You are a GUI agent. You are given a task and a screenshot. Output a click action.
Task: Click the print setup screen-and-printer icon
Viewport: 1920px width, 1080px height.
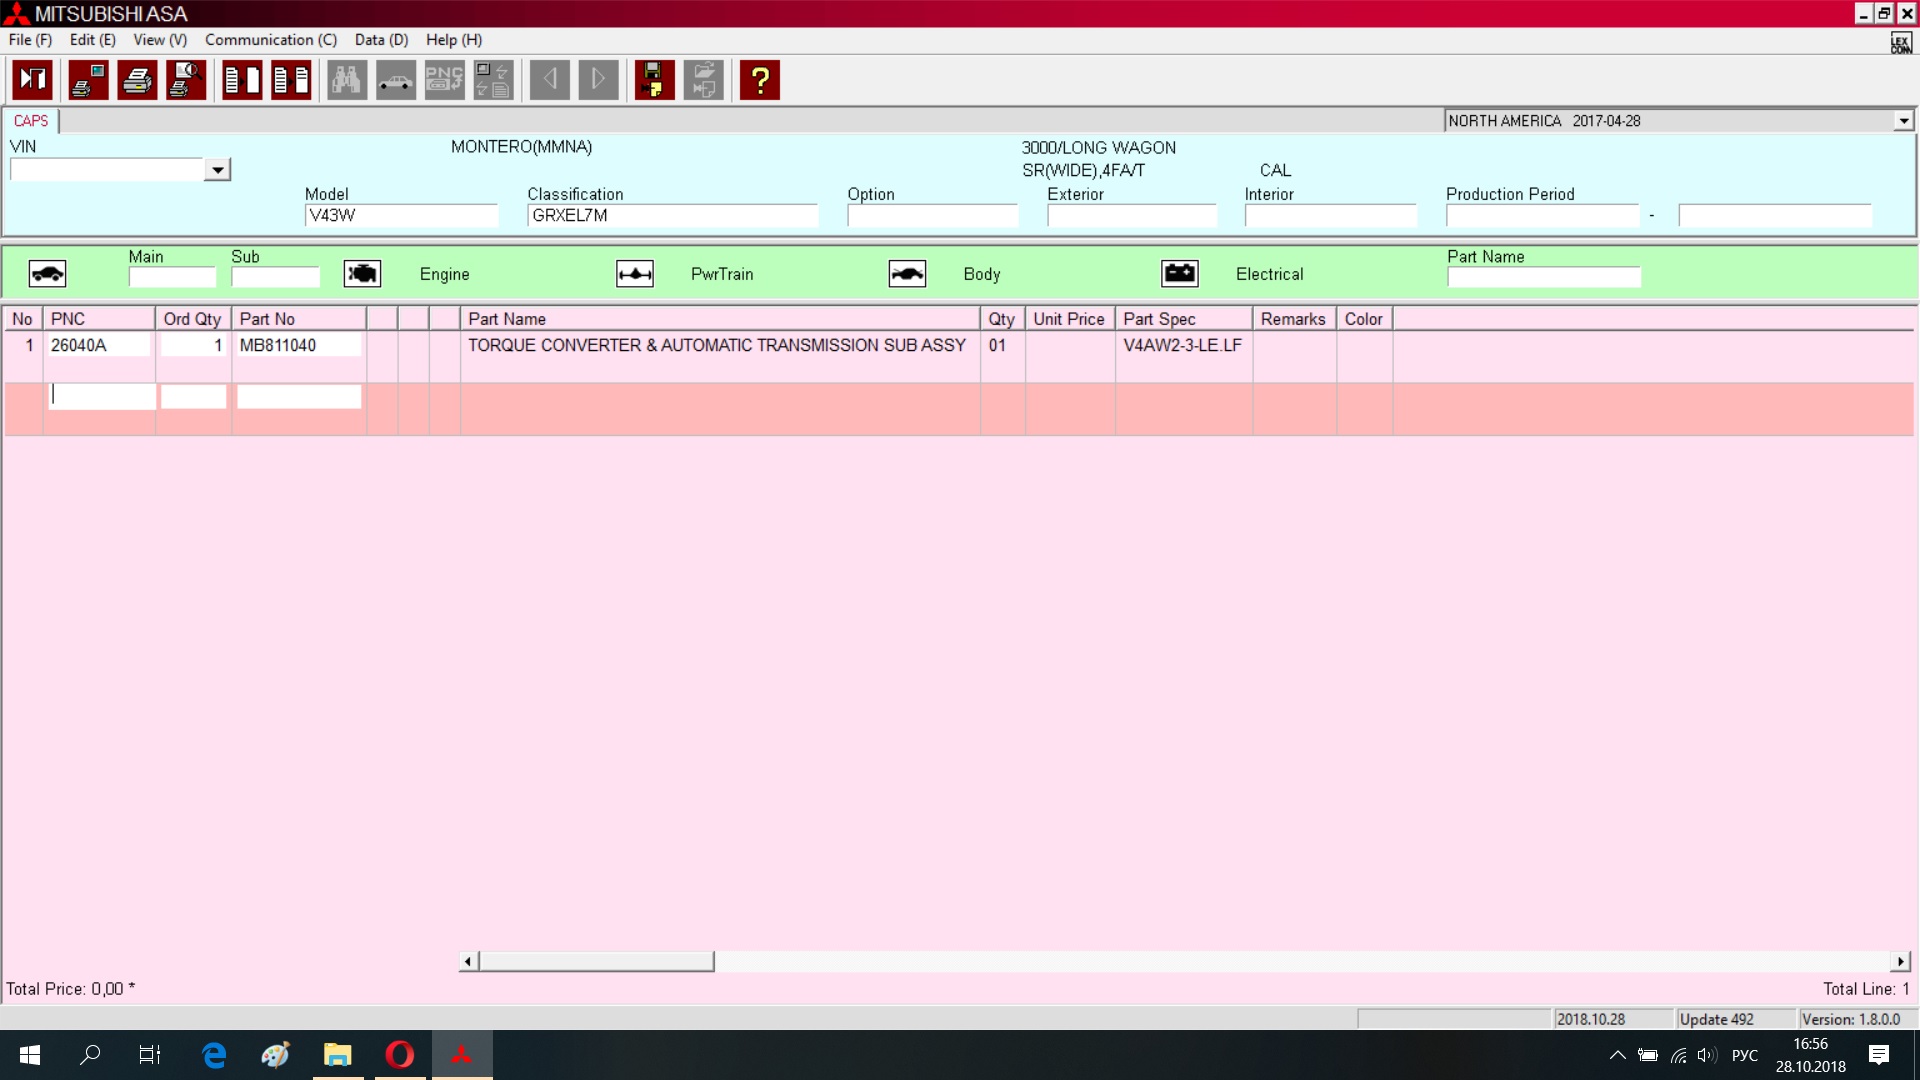click(x=88, y=80)
